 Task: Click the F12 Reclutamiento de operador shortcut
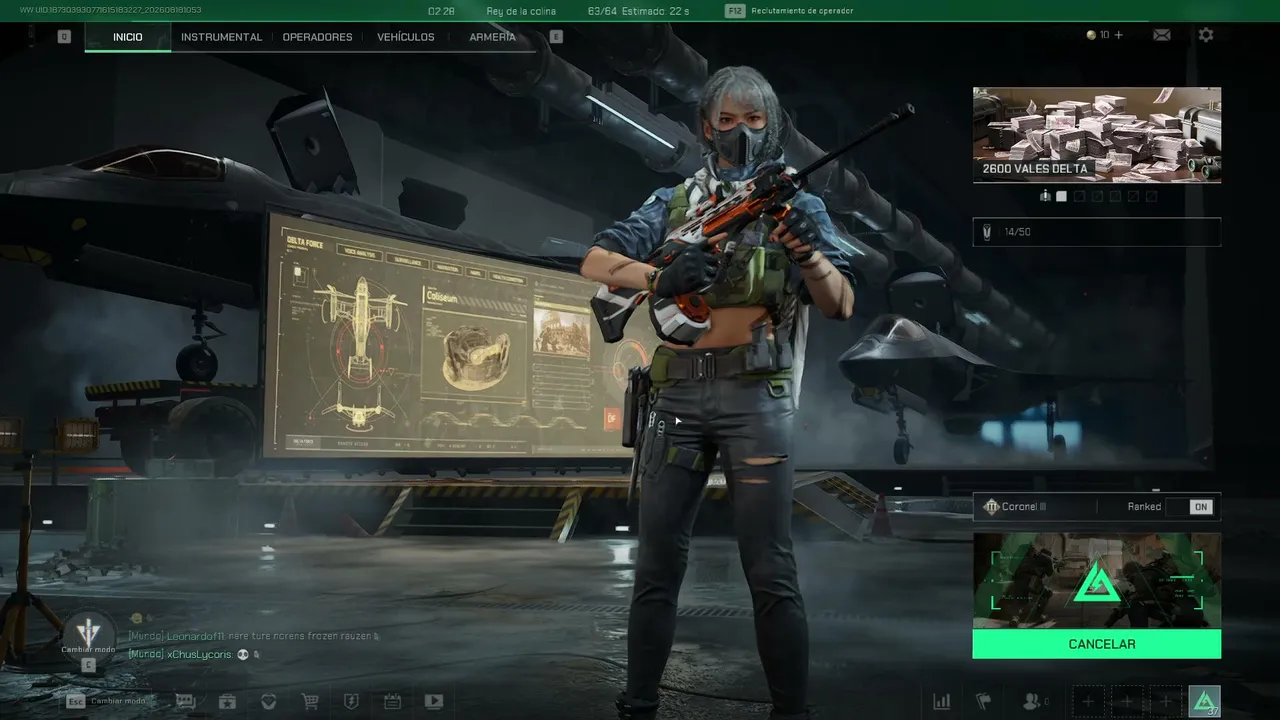pos(789,10)
